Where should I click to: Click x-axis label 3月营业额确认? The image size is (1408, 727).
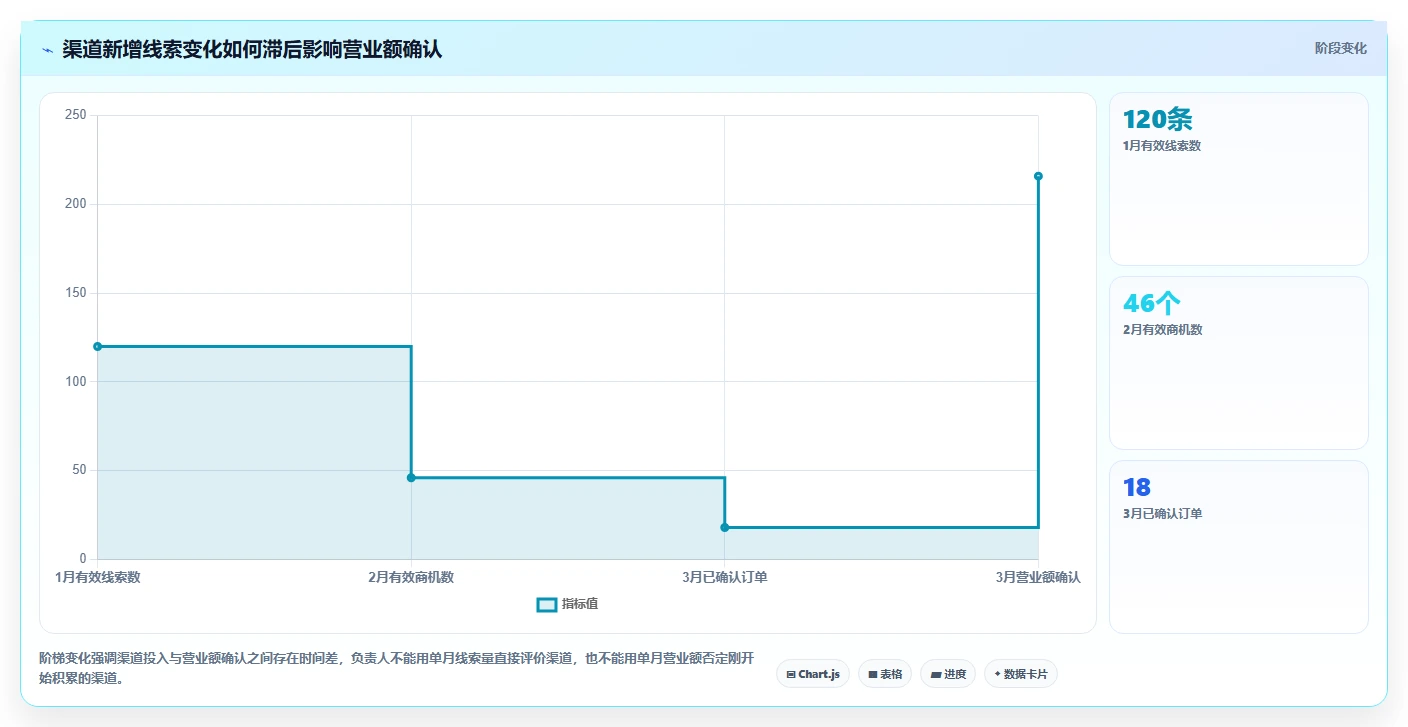tap(1038, 577)
